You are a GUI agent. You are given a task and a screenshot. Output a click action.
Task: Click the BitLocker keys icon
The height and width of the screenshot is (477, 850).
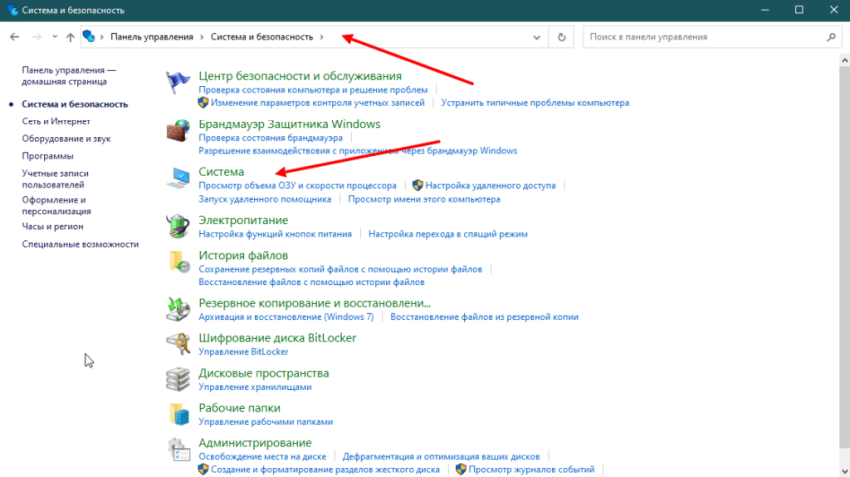(178, 344)
